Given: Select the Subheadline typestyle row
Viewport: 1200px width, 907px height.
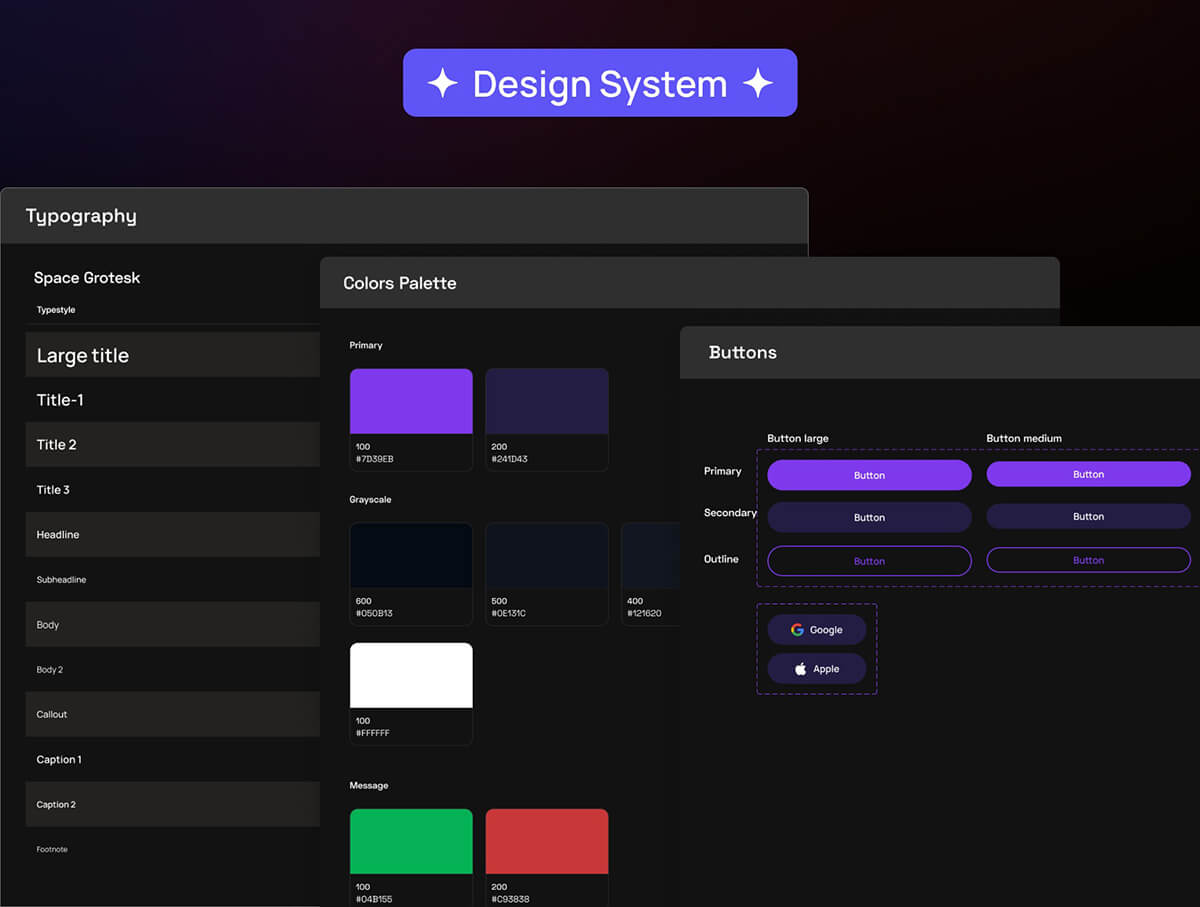Looking at the screenshot, I should [172, 580].
